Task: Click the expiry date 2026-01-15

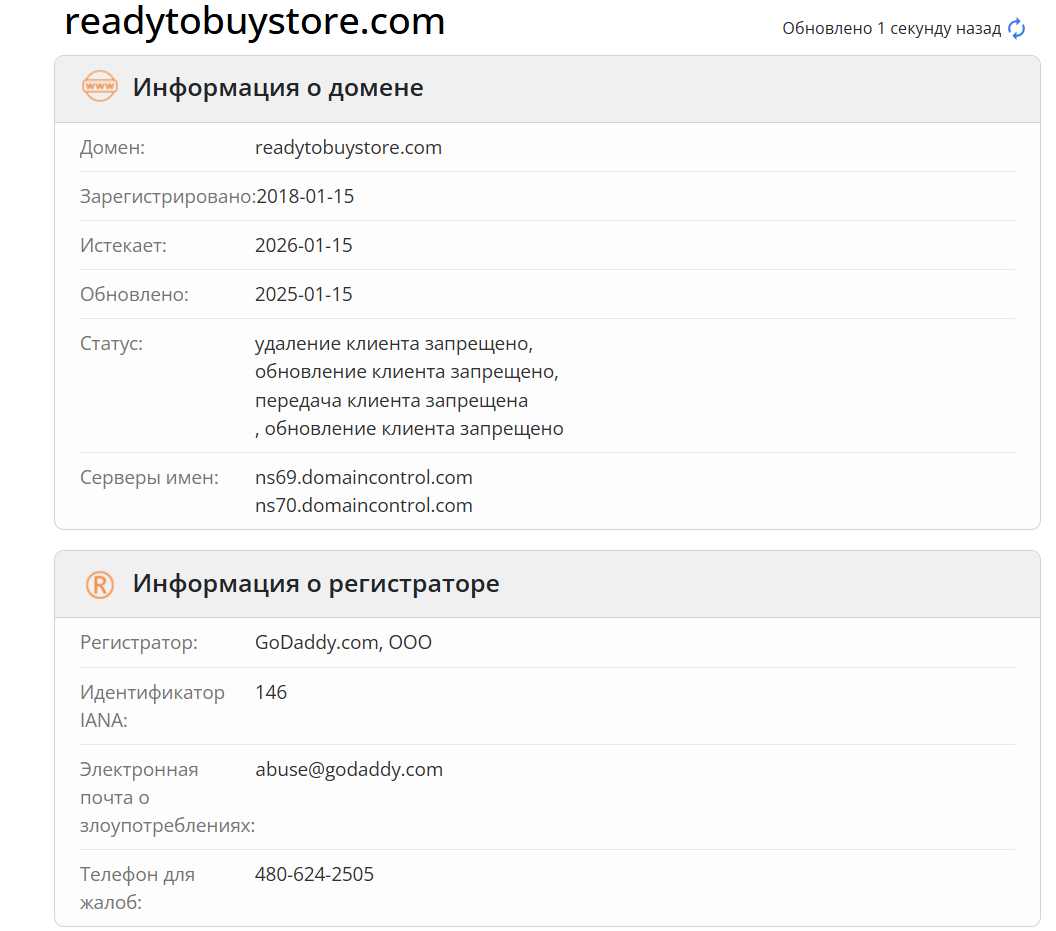Action: pos(304,246)
